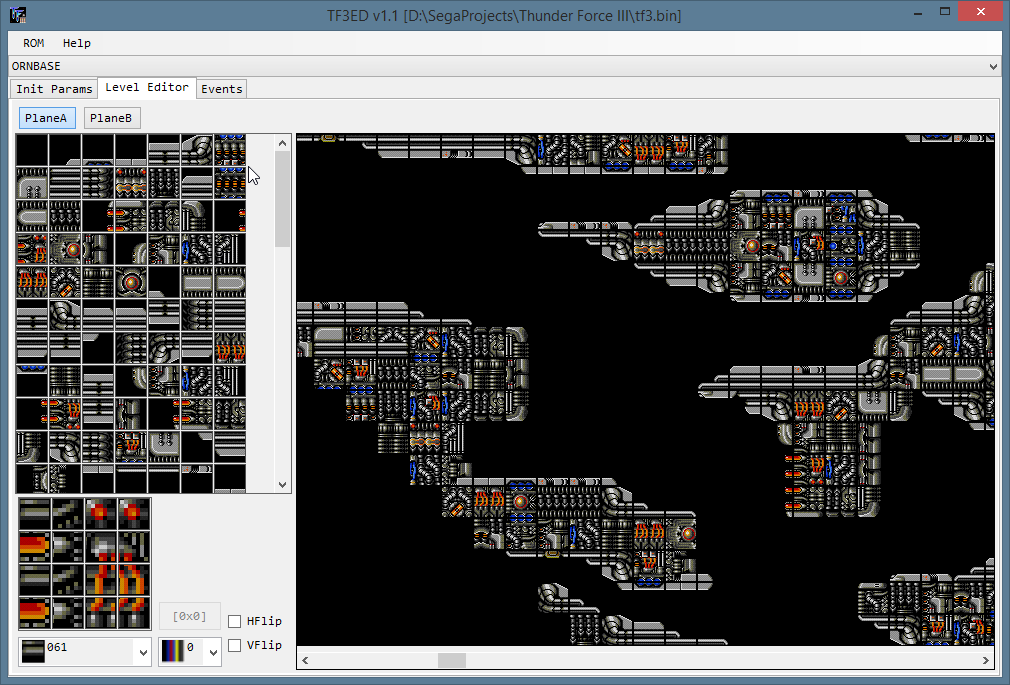Image resolution: width=1010 pixels, height=685 pixels.
Task: Maximize the TF3ED window
Action: pyautogui.click(x=945, y=12)
